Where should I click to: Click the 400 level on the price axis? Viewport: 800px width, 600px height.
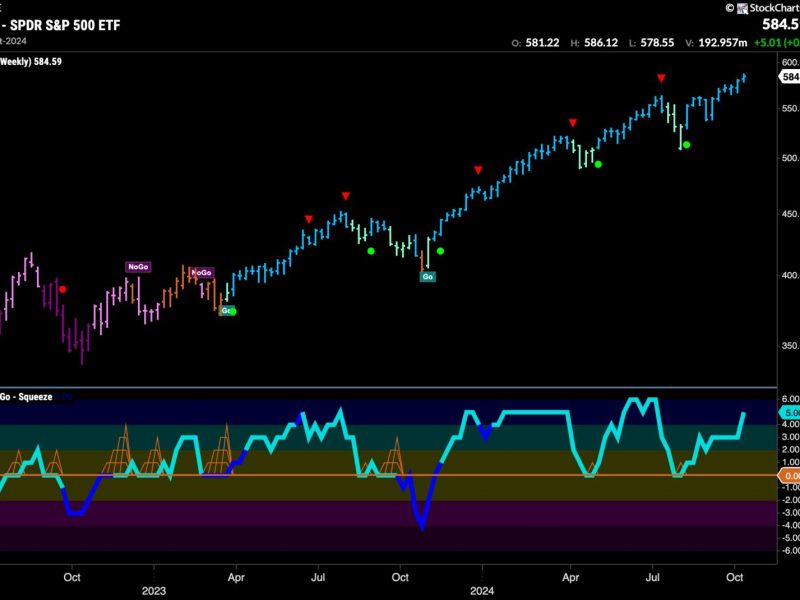coord(790,275)
